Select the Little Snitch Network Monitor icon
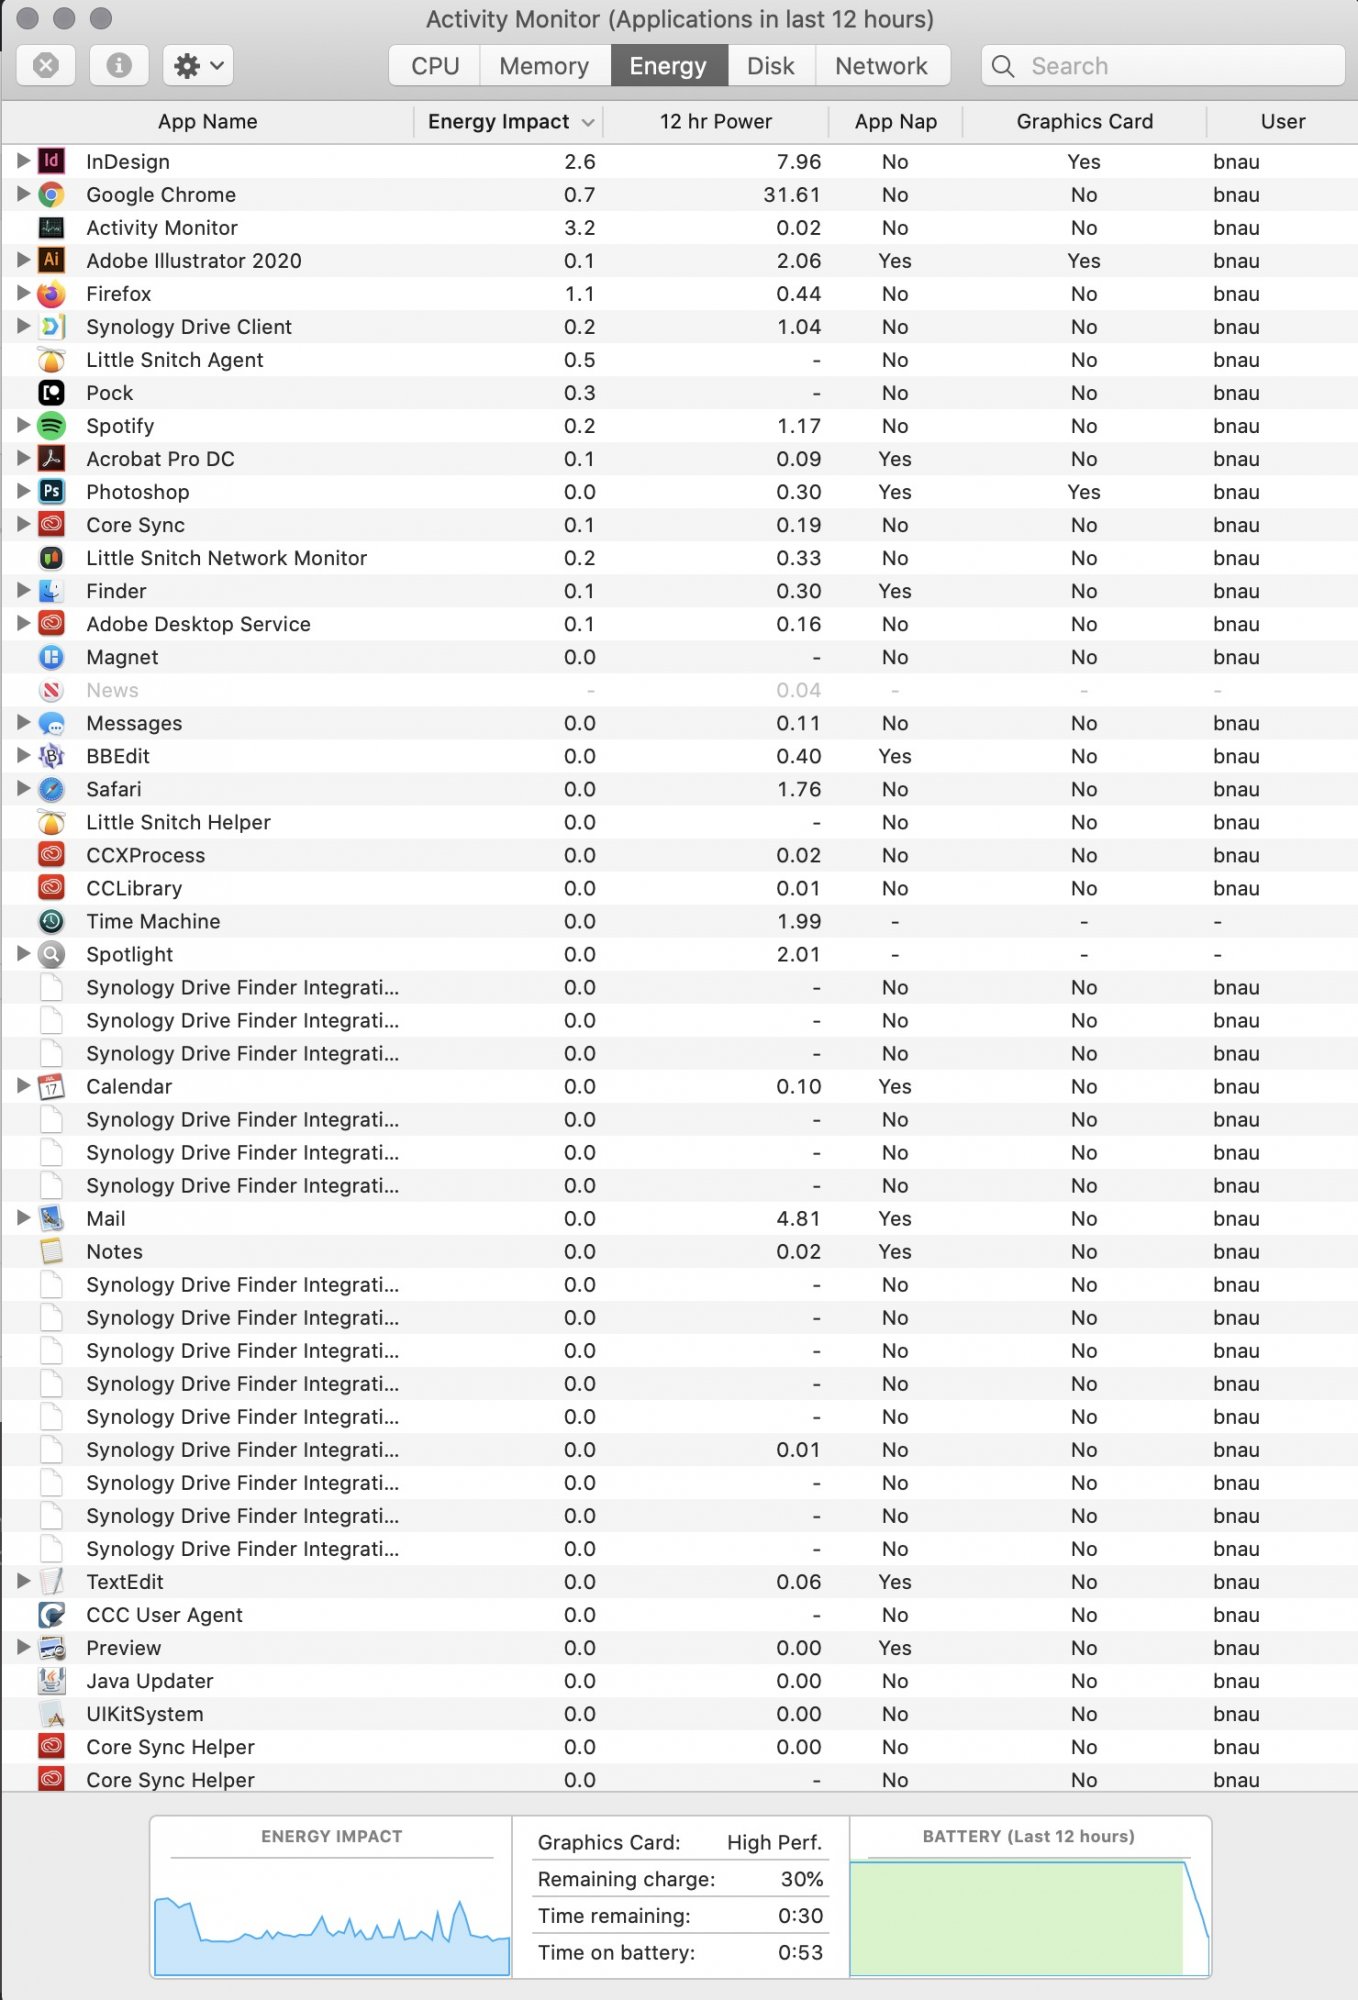 [x=51, y=557]
